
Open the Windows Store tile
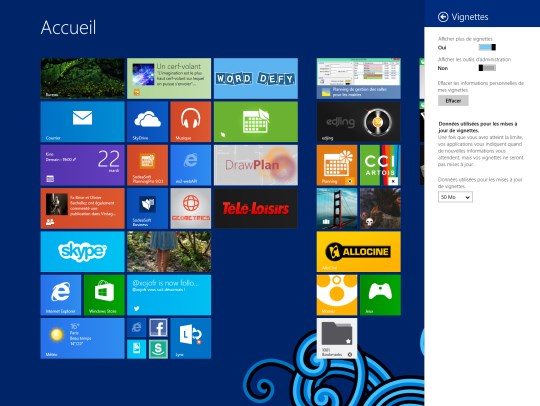click(x=104, y=295)
